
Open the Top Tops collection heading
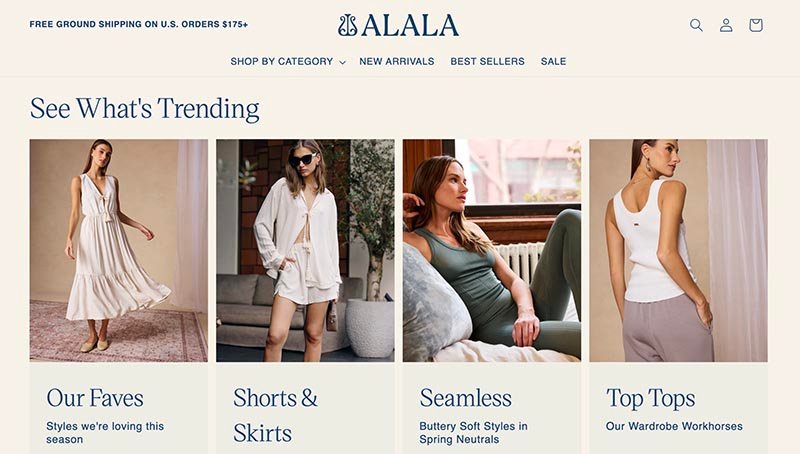coord(651,398)
